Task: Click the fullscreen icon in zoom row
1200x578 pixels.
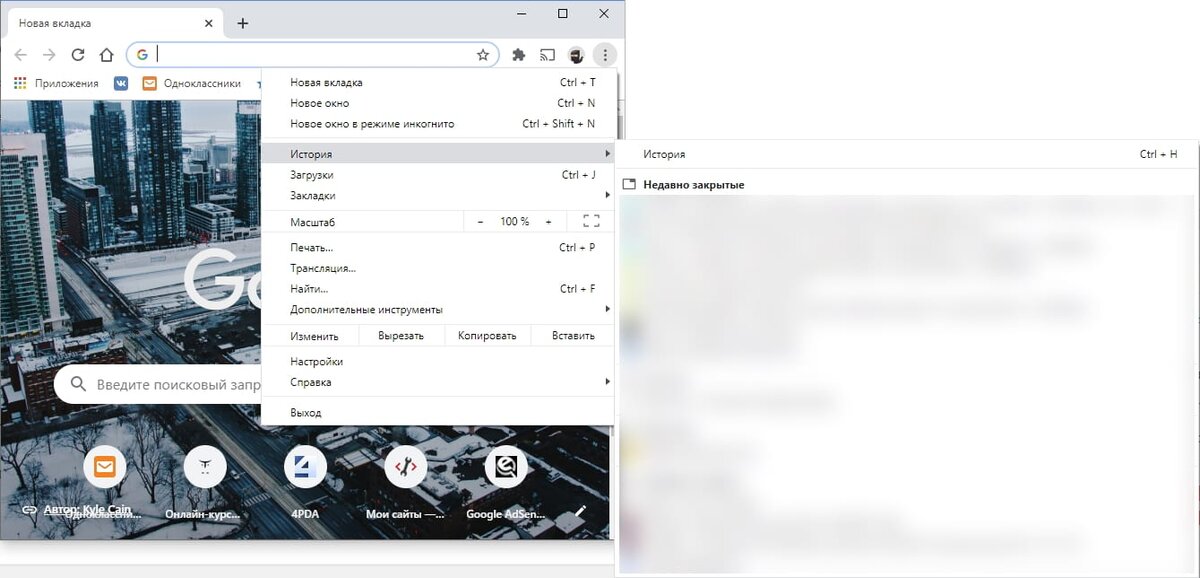Action: pos(590,221)
